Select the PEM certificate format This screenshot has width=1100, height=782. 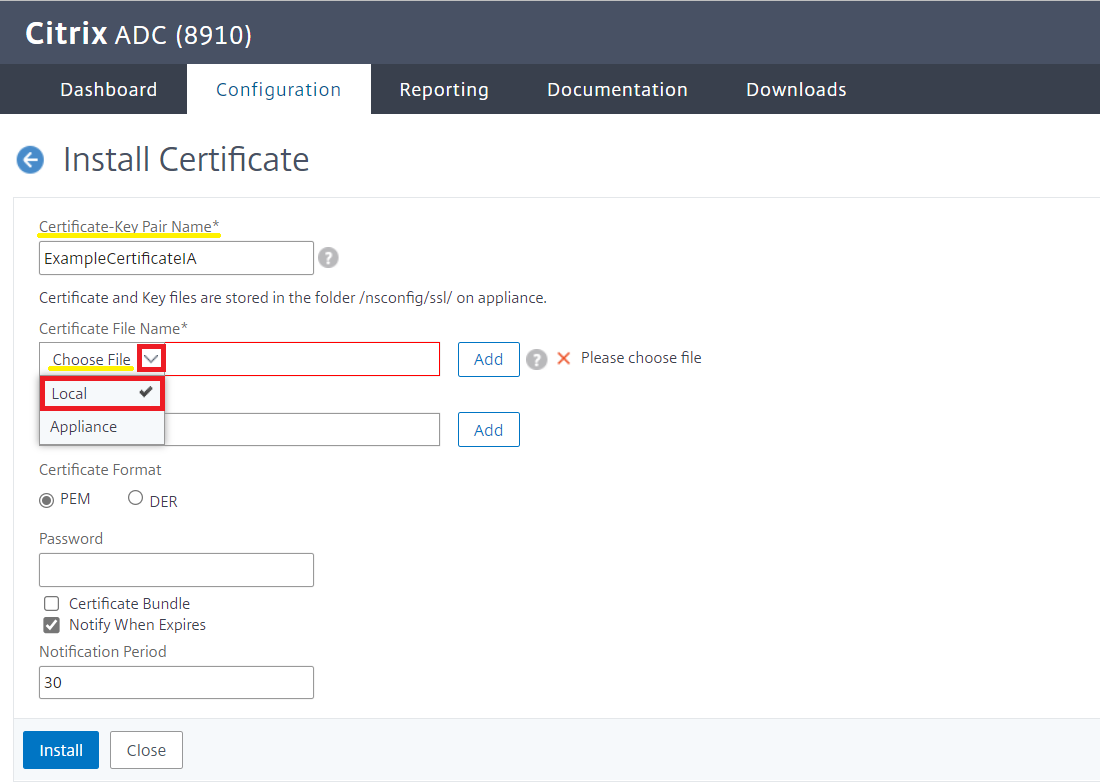click(46, 500)
